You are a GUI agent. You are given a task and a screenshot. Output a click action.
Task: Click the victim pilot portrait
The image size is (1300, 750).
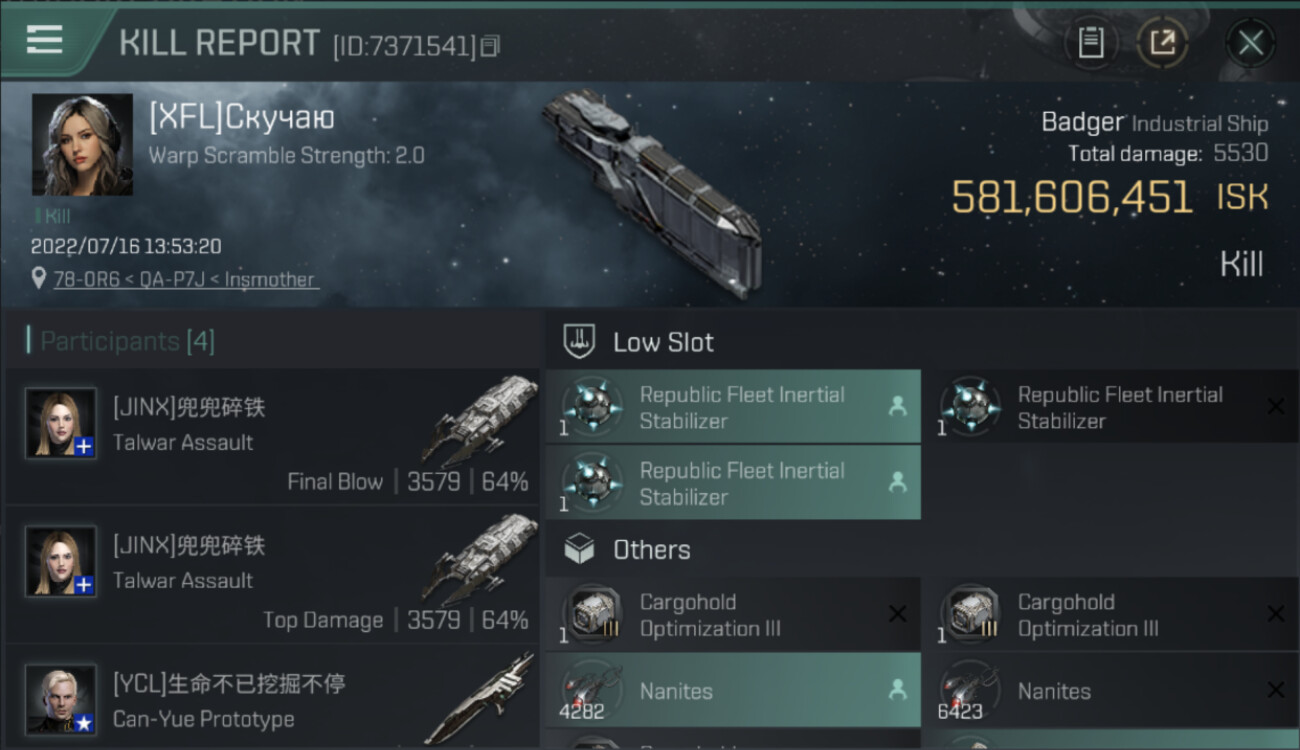[82, 145]
